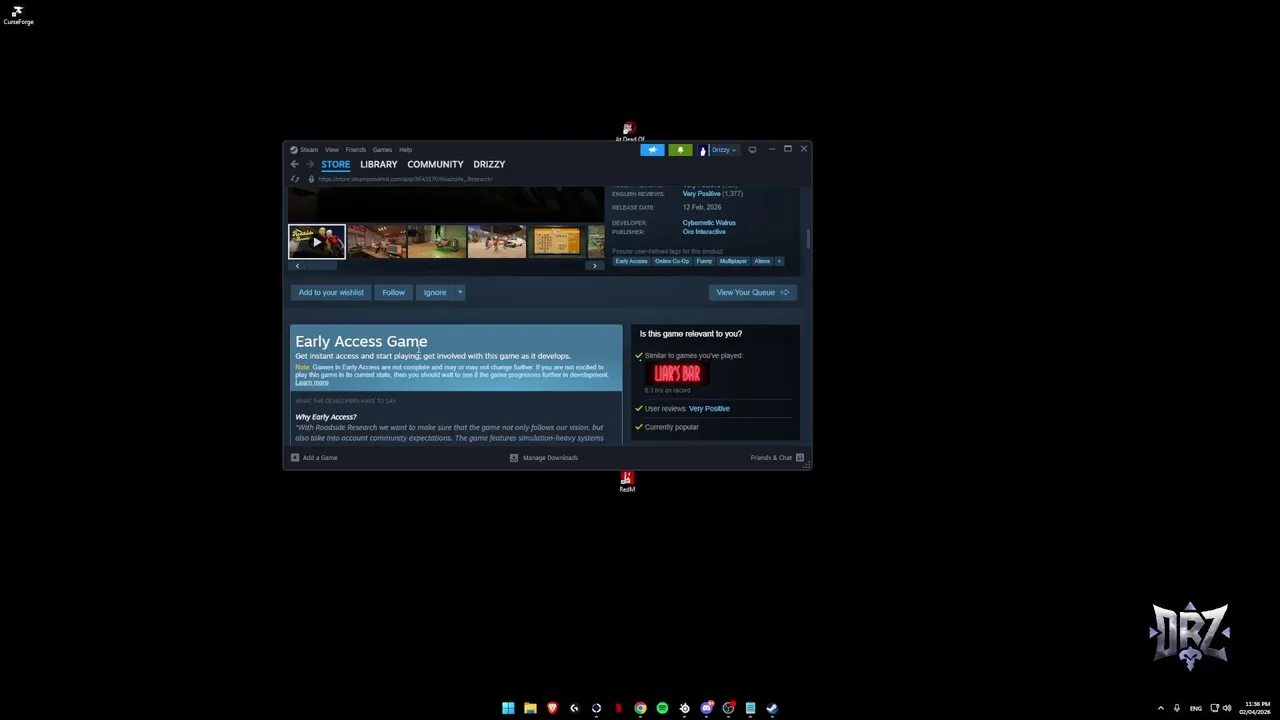Select the yellow board screenshot thumbnail
Screen dimensions: 1280x720
tap(557, 242)
